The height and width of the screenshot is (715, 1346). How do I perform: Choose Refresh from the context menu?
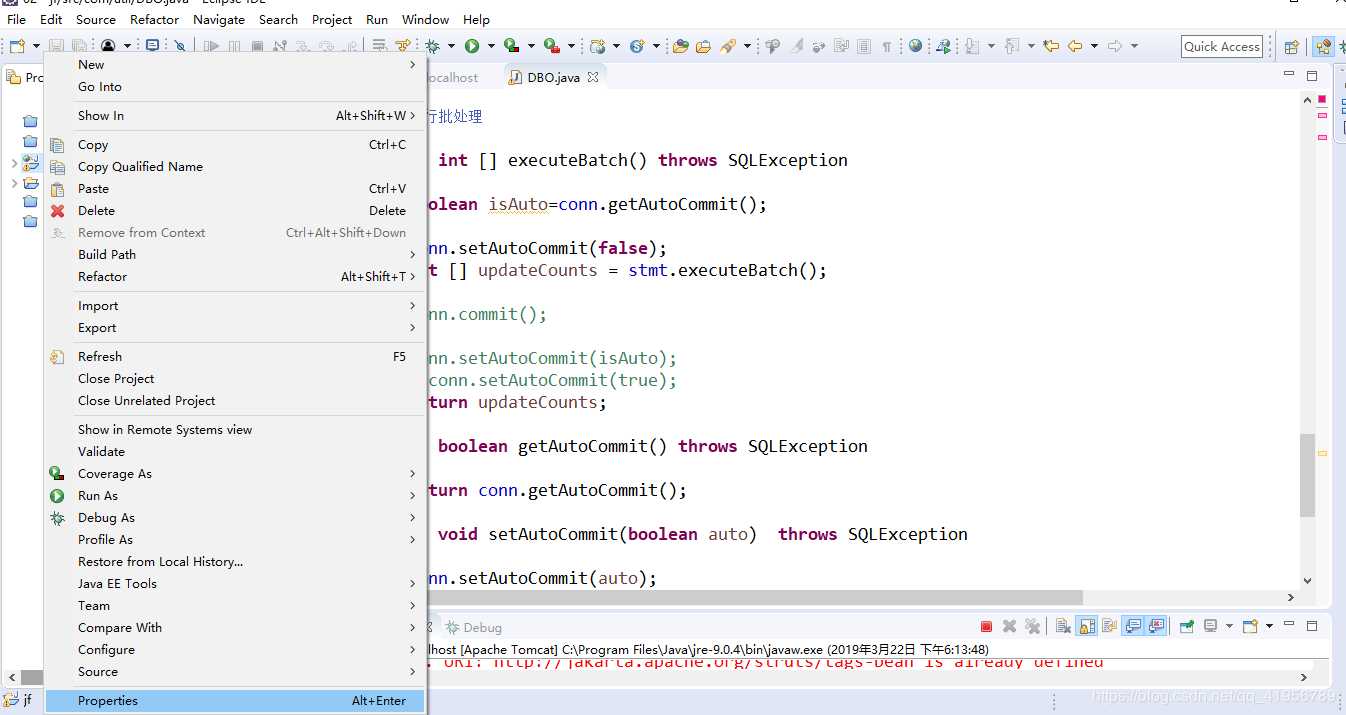click(x=235, y=356)
